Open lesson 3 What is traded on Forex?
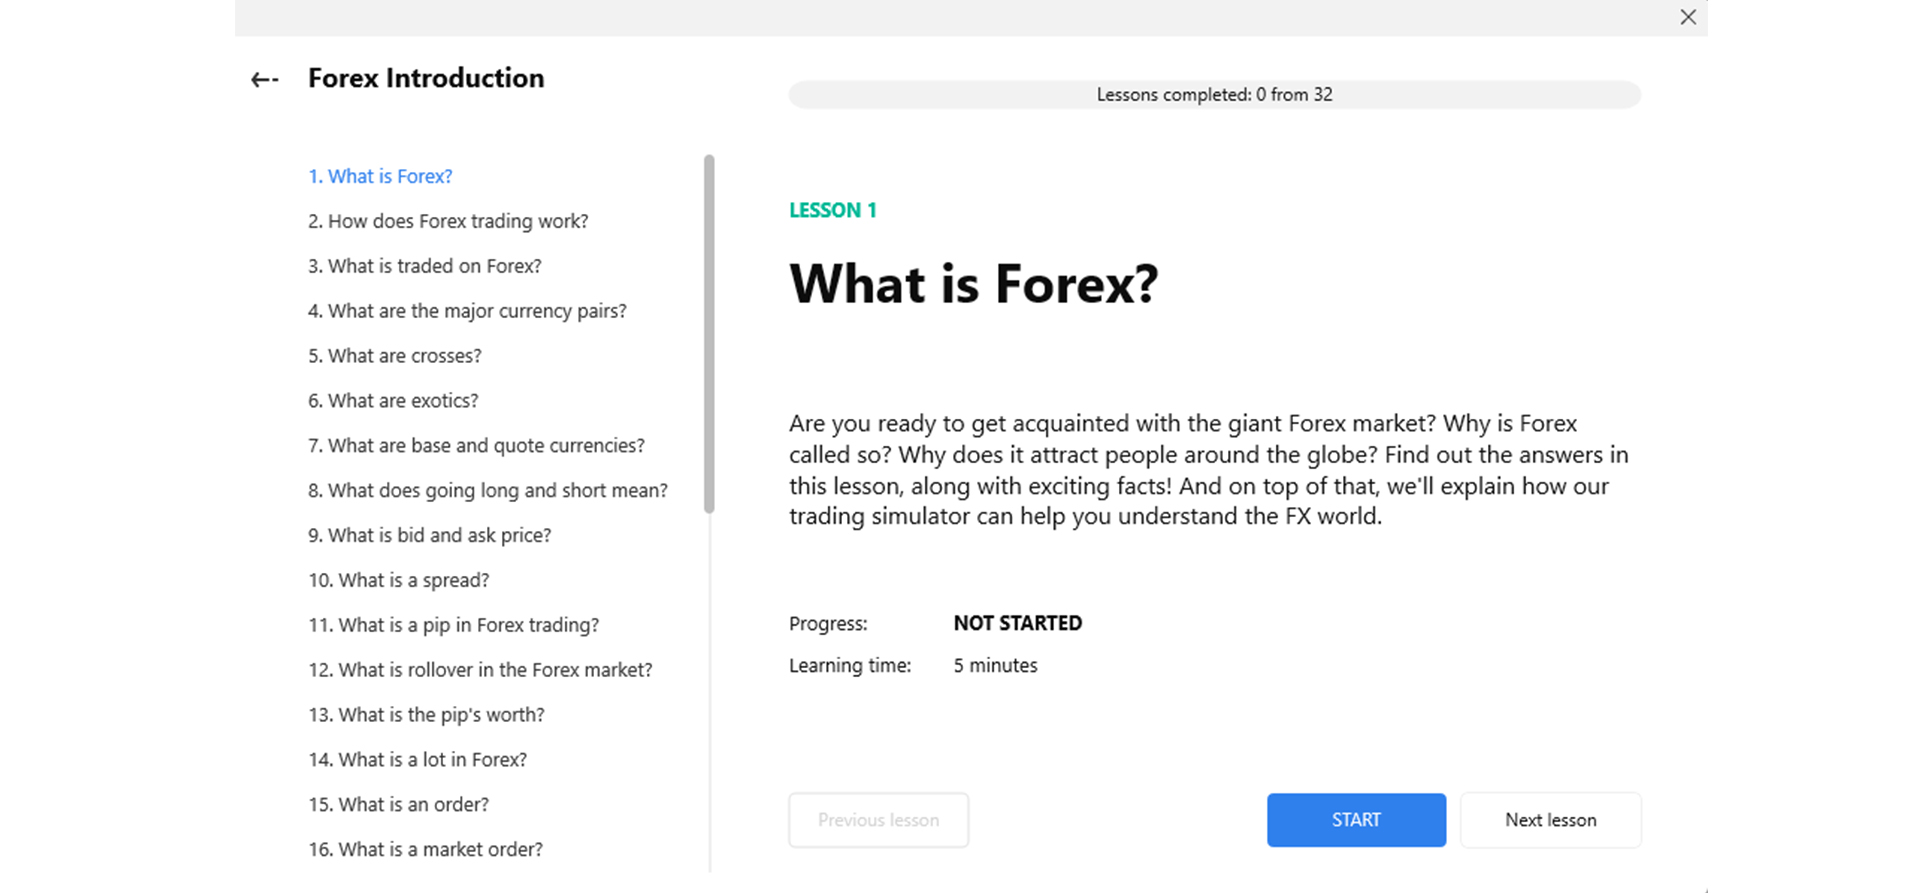Screen dimensions: 1913x893 tap(425, 266)
